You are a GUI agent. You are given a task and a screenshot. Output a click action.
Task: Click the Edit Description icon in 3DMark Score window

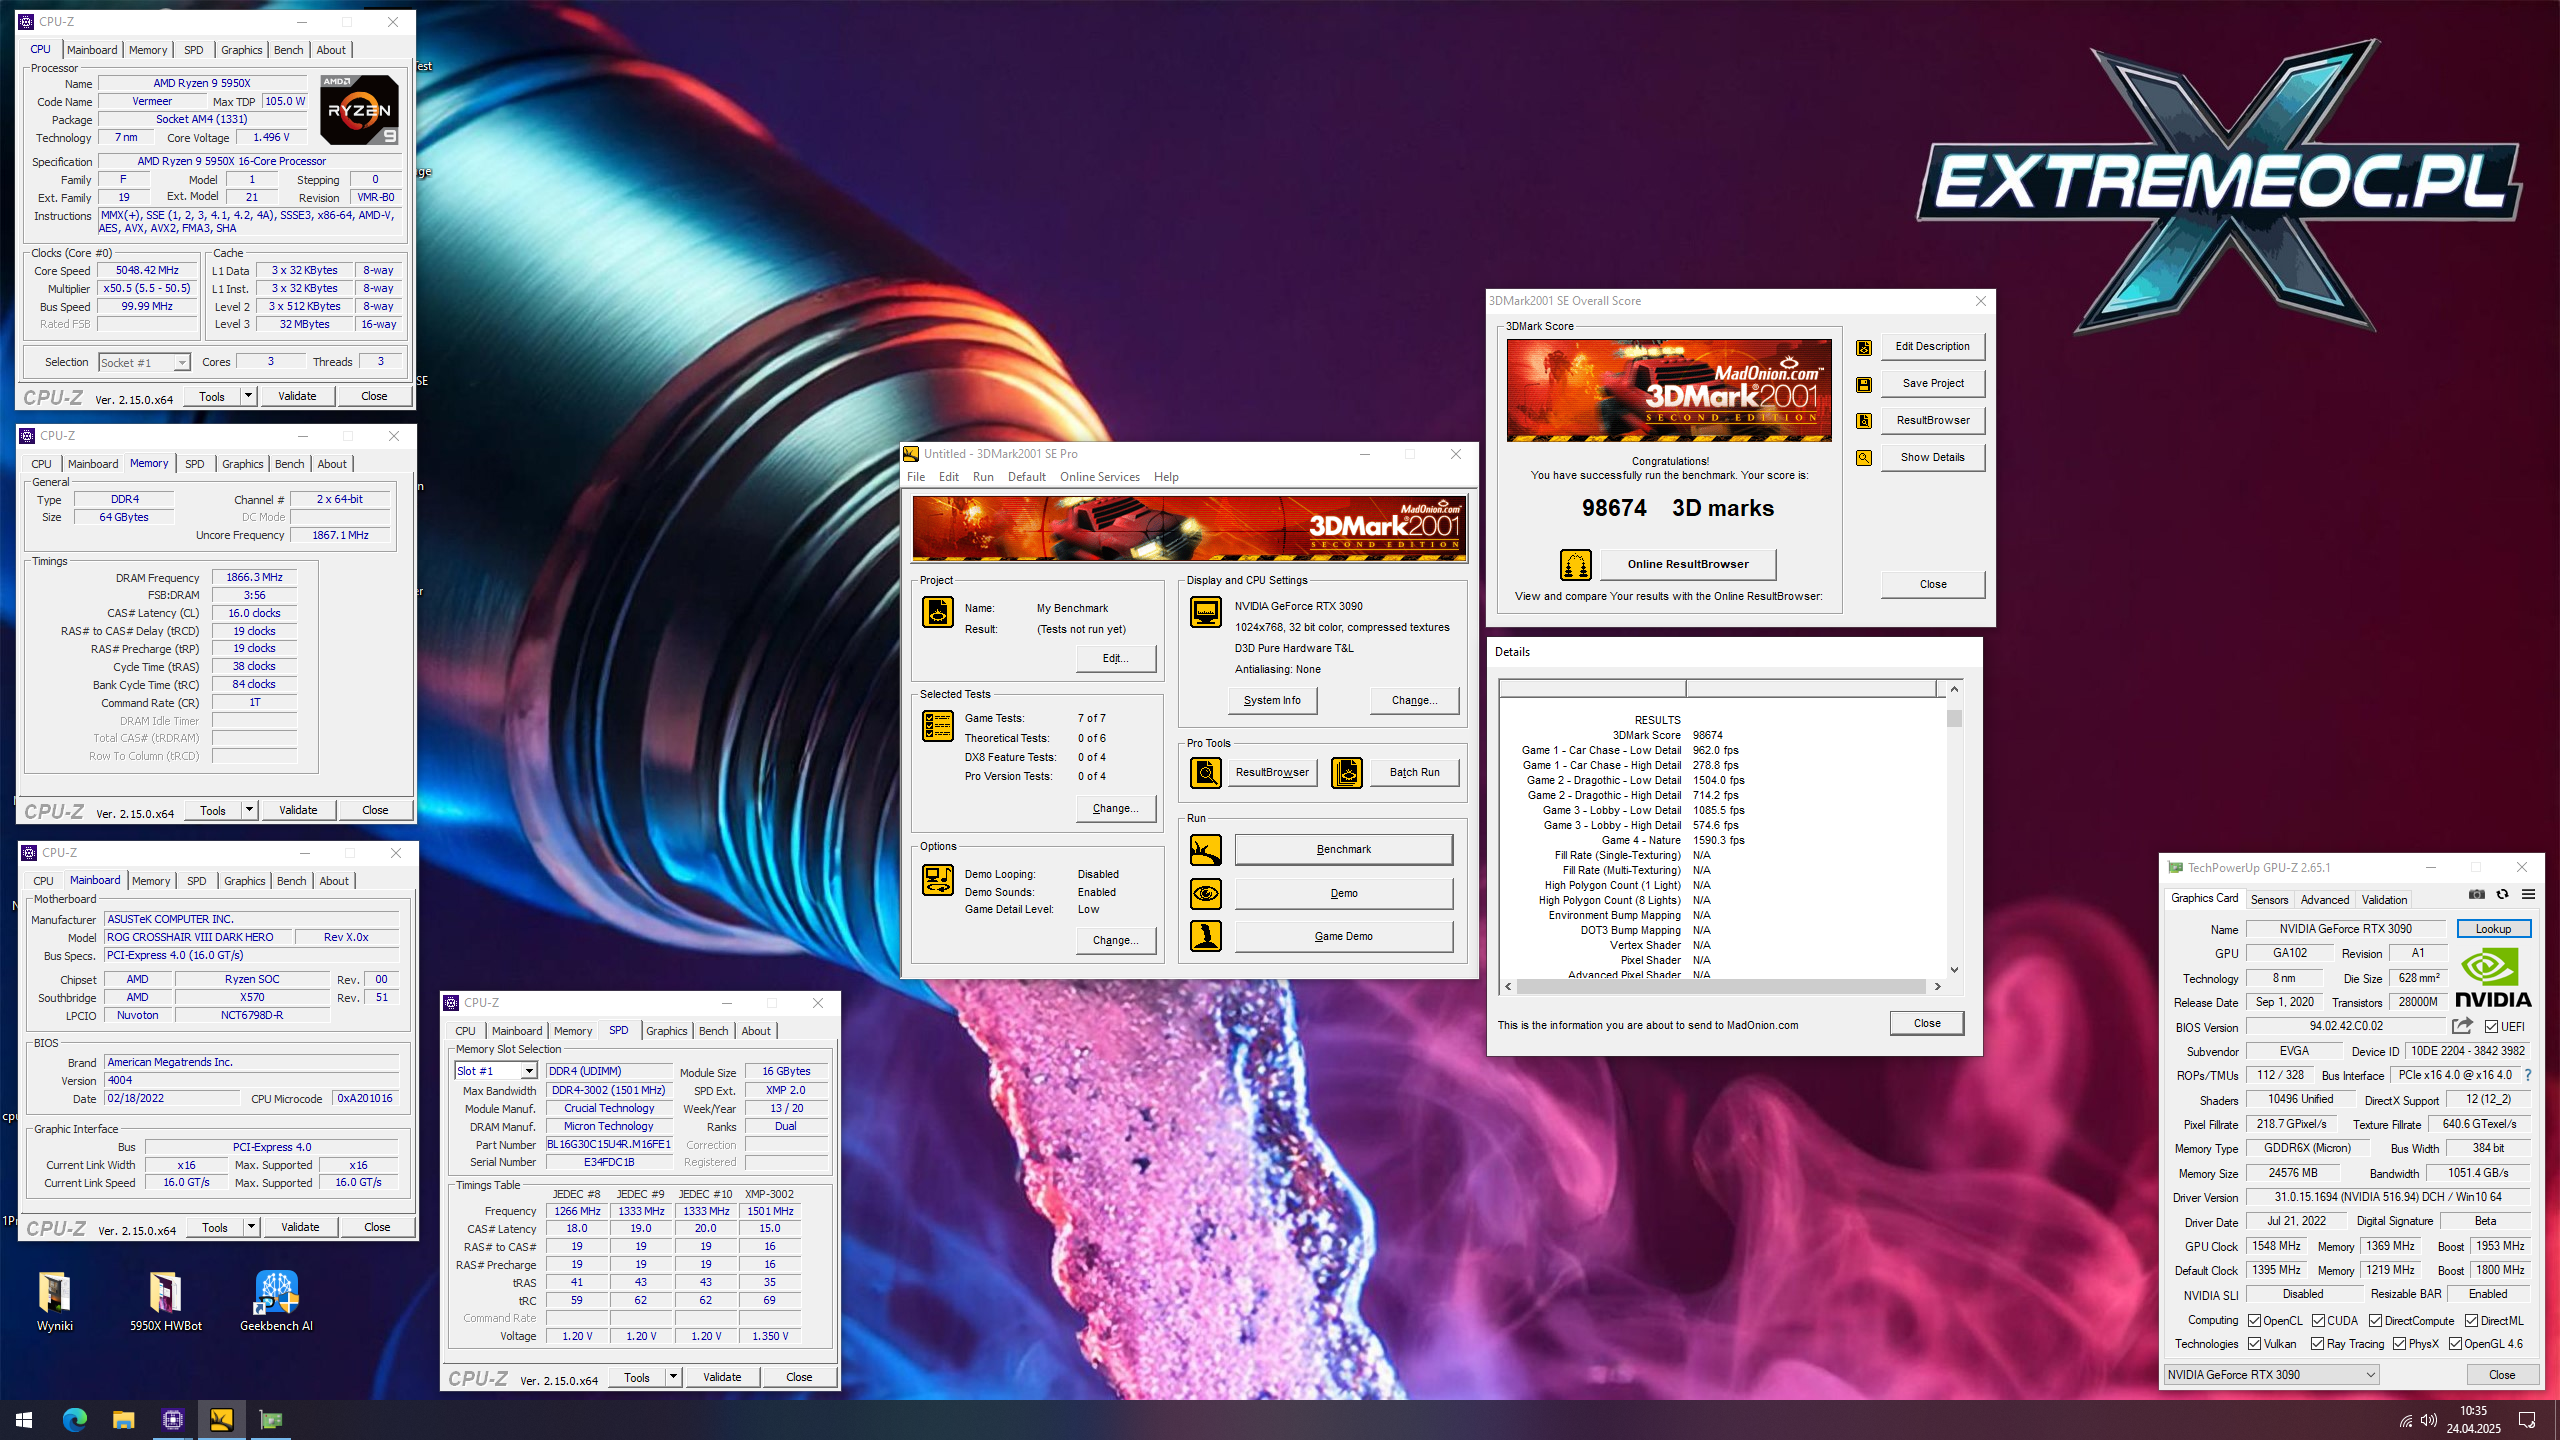pyautogui.click(x=1864, y=348)
